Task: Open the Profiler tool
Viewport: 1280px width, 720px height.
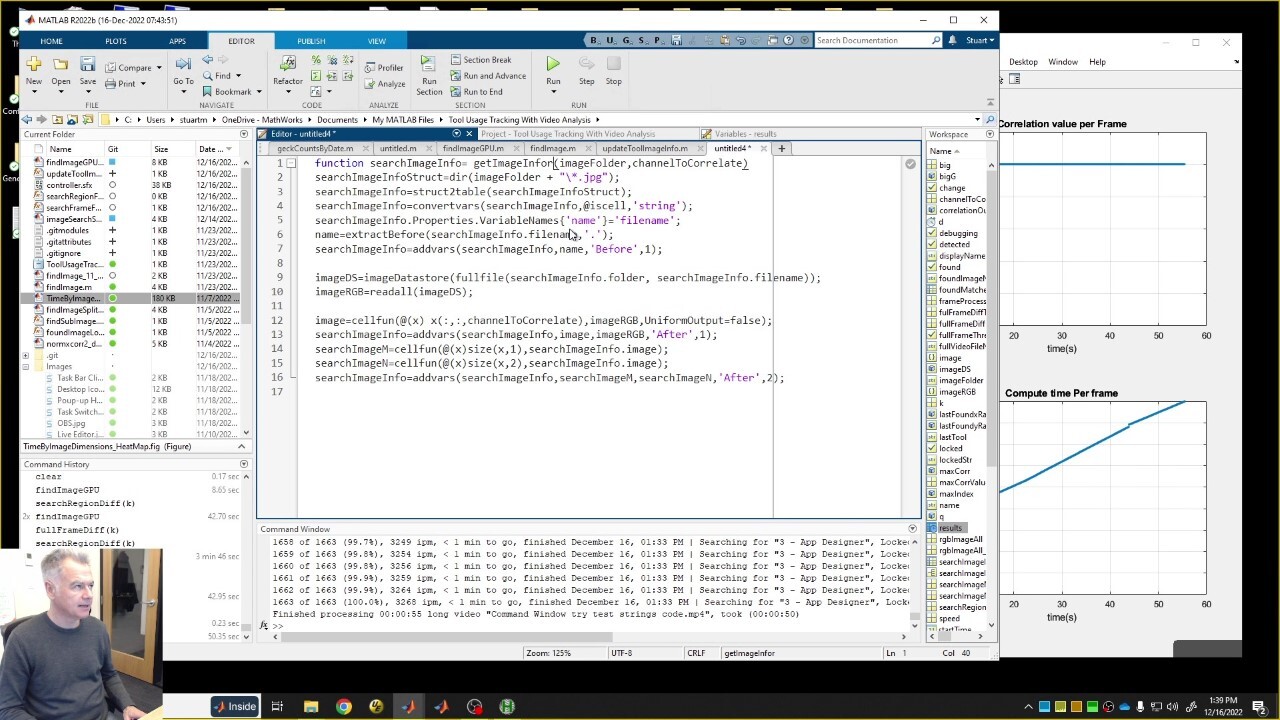Action: click(x=382, y=68)
